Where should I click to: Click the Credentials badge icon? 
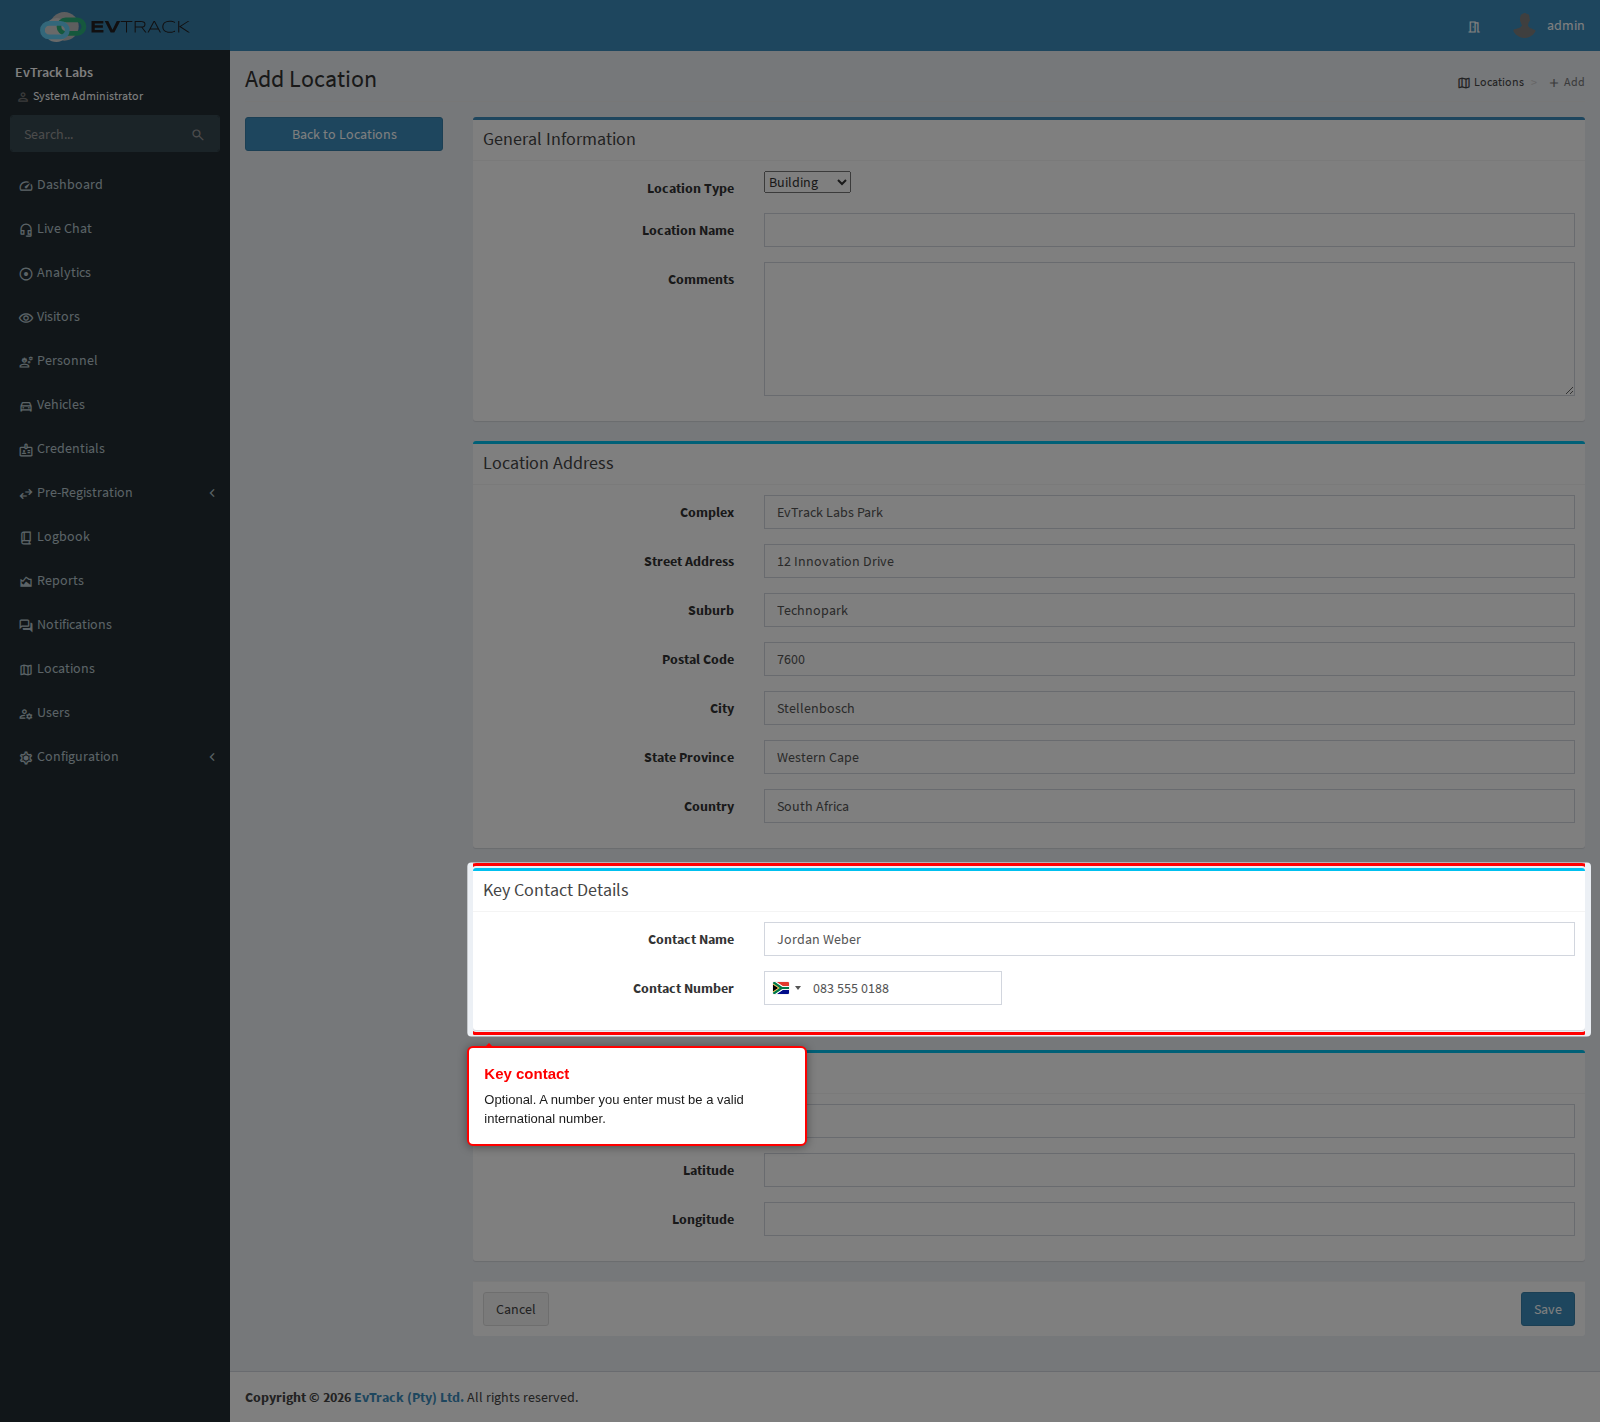[26, 450]
